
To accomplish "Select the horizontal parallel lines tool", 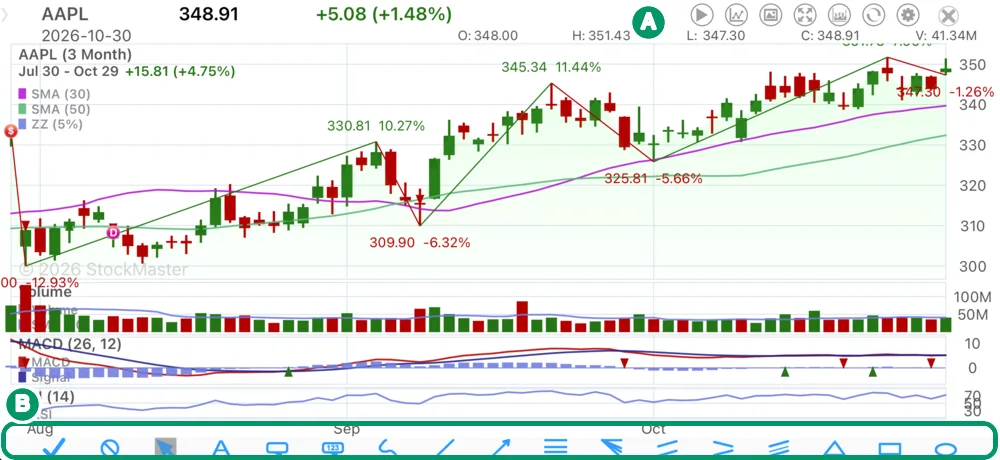I will [555, 447].
